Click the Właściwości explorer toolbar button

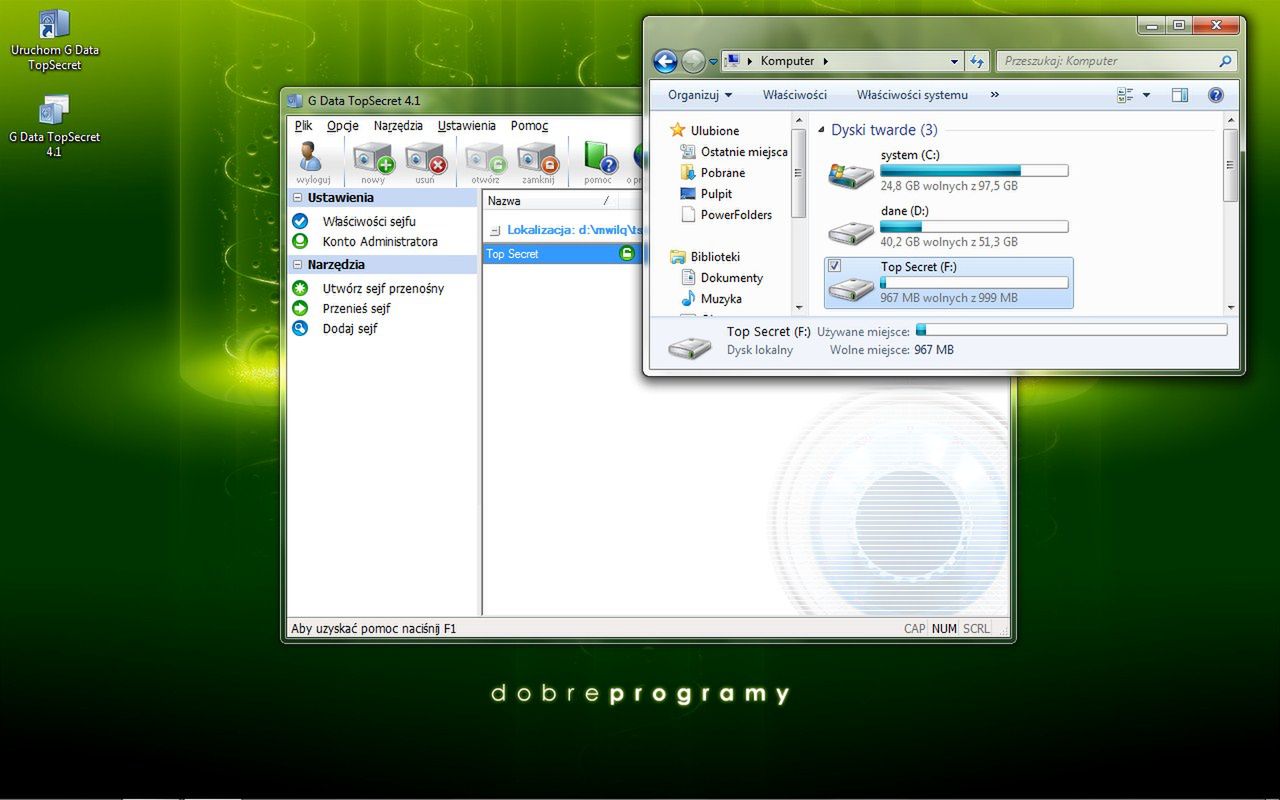coord(795,95)
